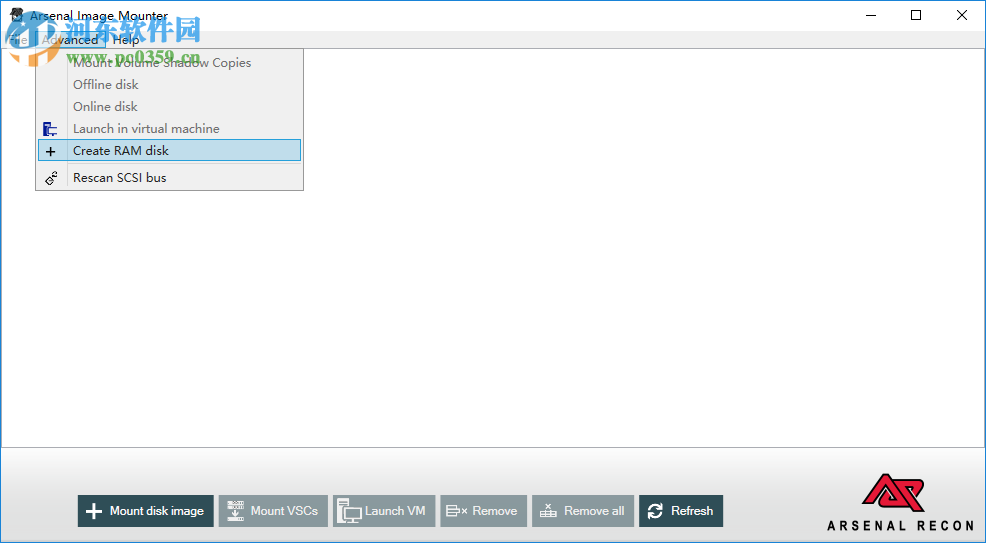Select Rescan SCSI bus menu entry
This screenshot has height=543, width=986.
click(169, 178)
